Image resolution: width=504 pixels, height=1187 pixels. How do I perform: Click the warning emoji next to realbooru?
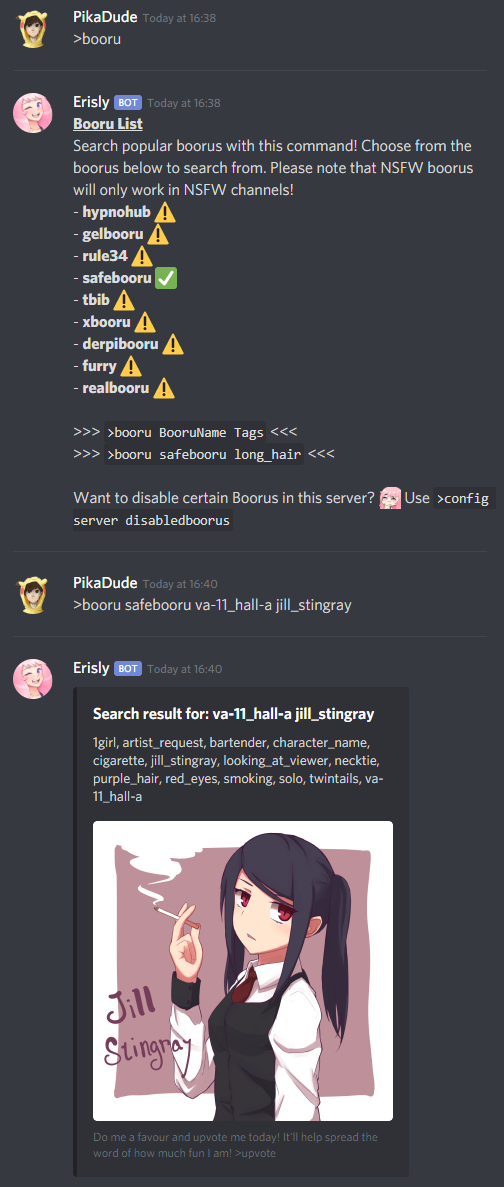tap(163, 388)
